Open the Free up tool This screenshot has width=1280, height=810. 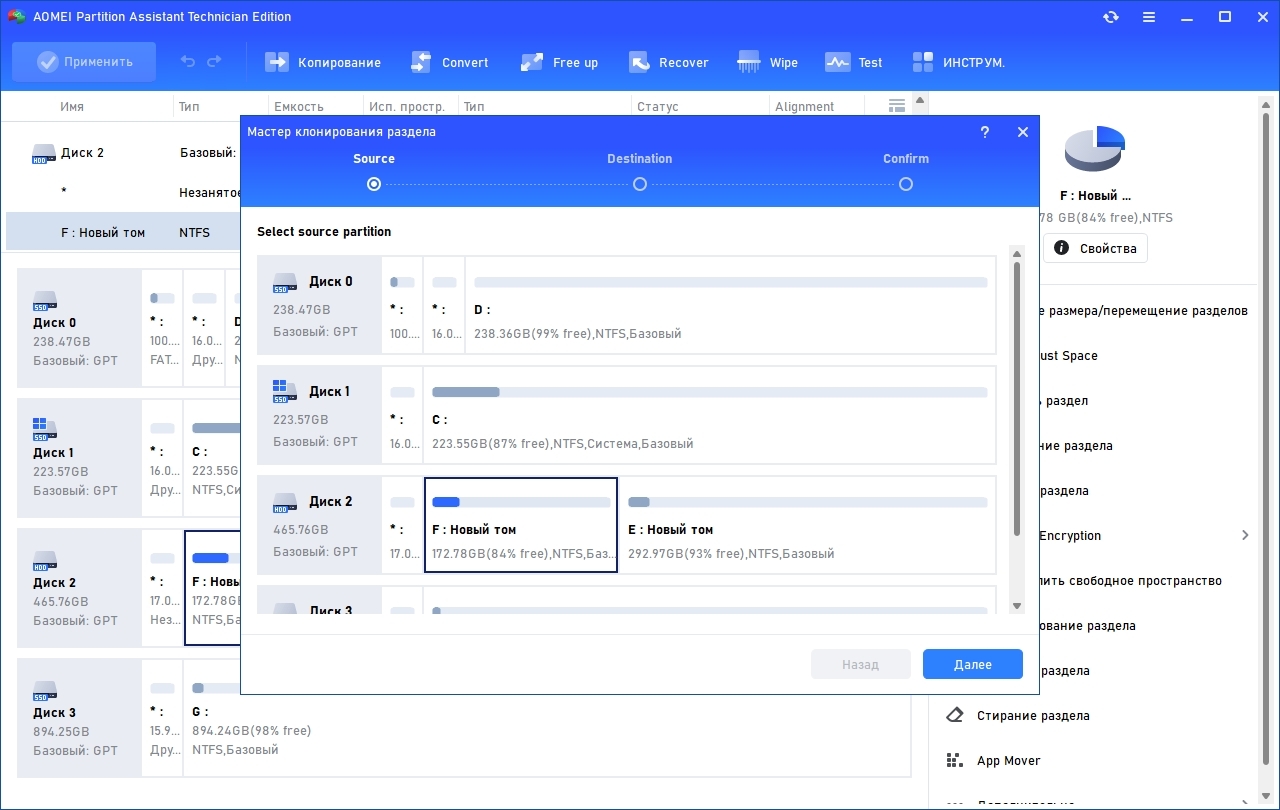pyautogui.click(x=559, y=62)
